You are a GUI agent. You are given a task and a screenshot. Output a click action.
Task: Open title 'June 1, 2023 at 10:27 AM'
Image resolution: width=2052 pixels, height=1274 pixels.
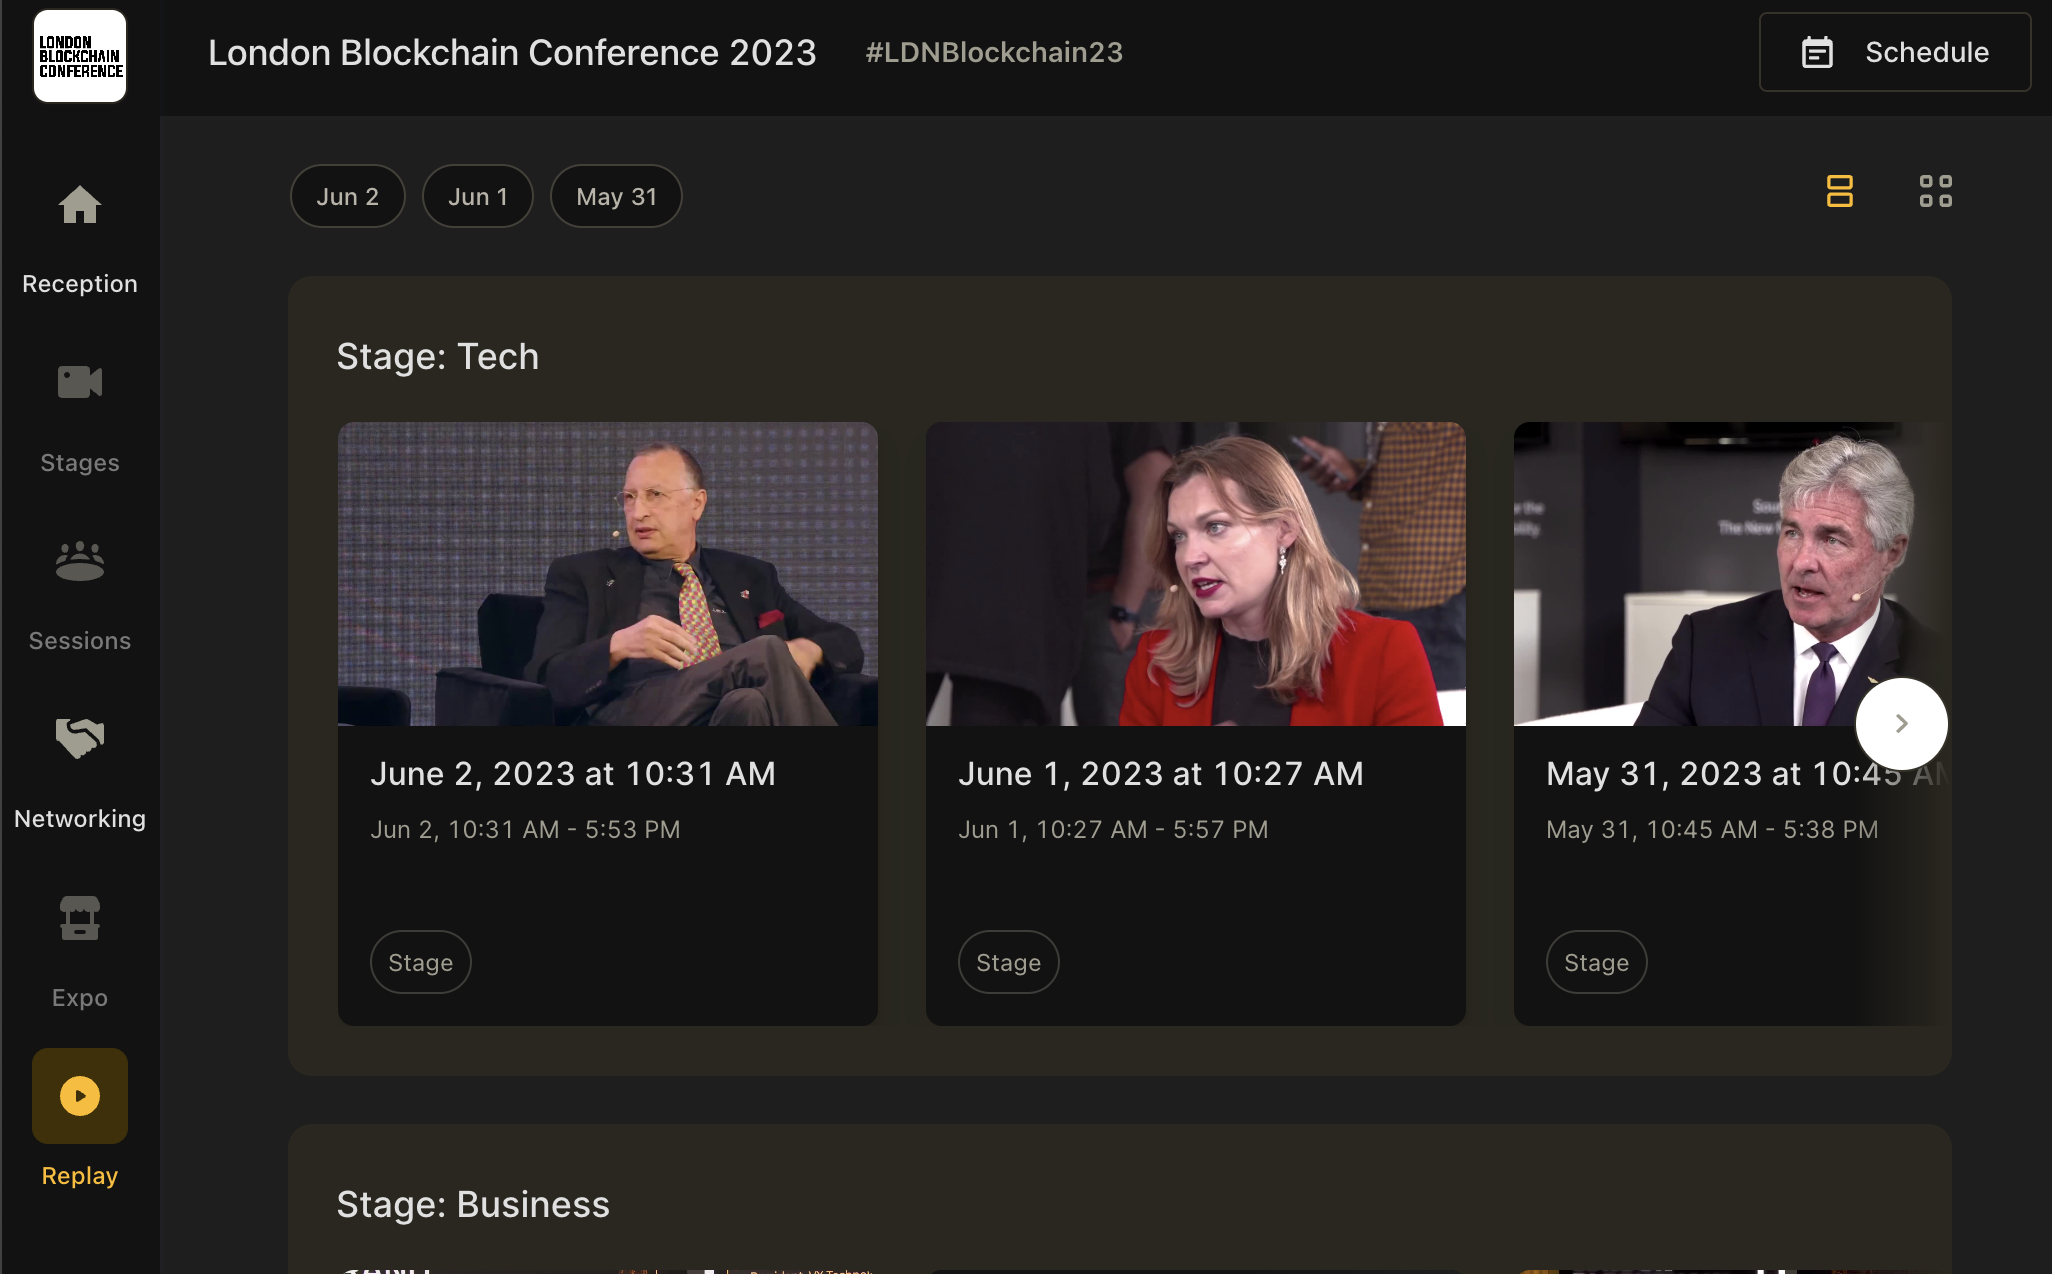[x=1161, y=774]
